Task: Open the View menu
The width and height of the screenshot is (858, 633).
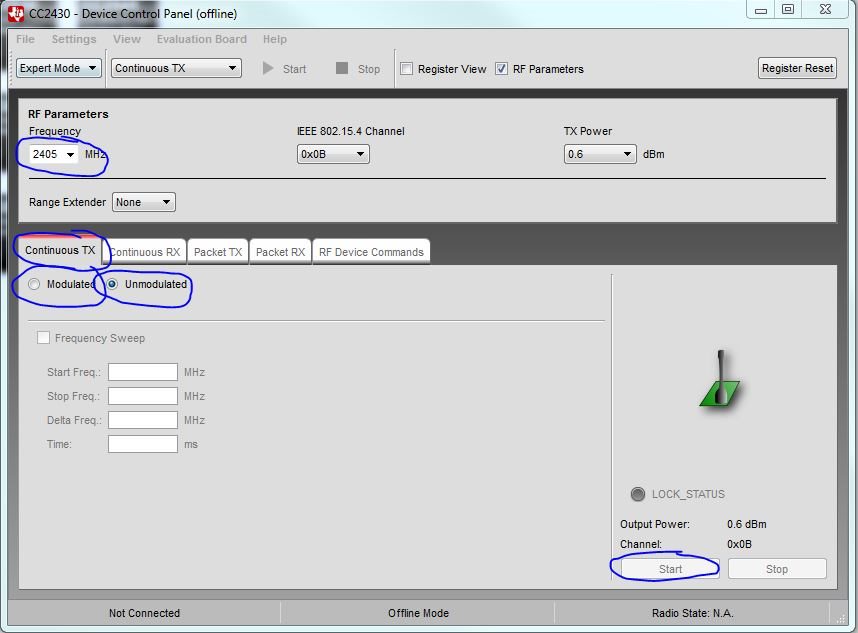Action: click(x=127, y=39)
